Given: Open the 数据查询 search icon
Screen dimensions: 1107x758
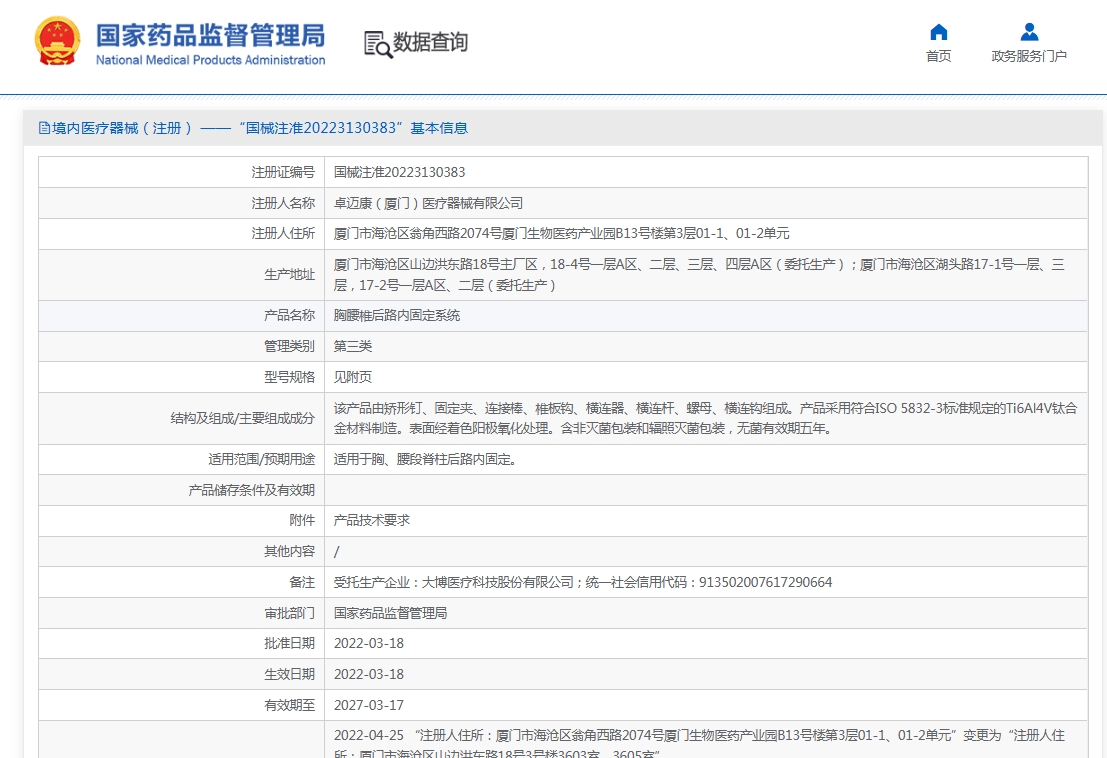Looking at the screenshot, I should coord(378,44).
